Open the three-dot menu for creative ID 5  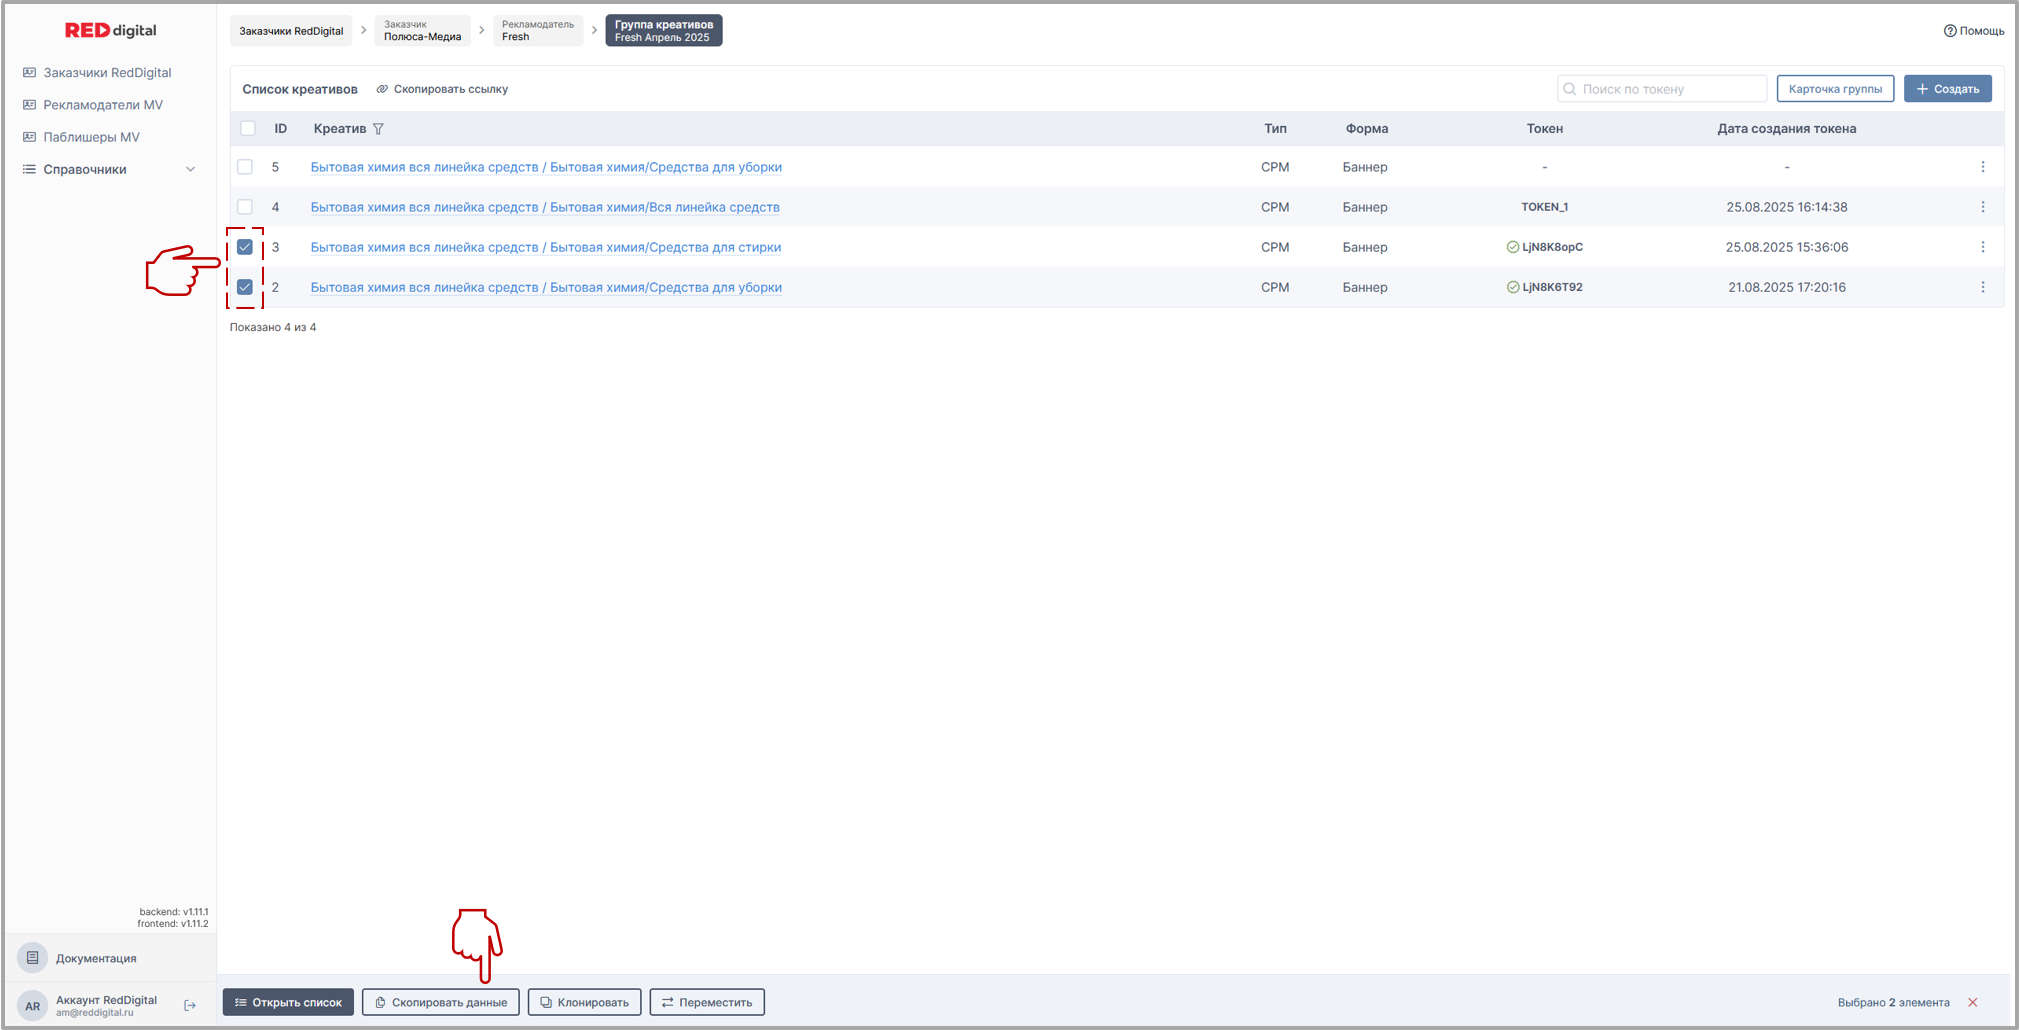[x=1982, y=167]
